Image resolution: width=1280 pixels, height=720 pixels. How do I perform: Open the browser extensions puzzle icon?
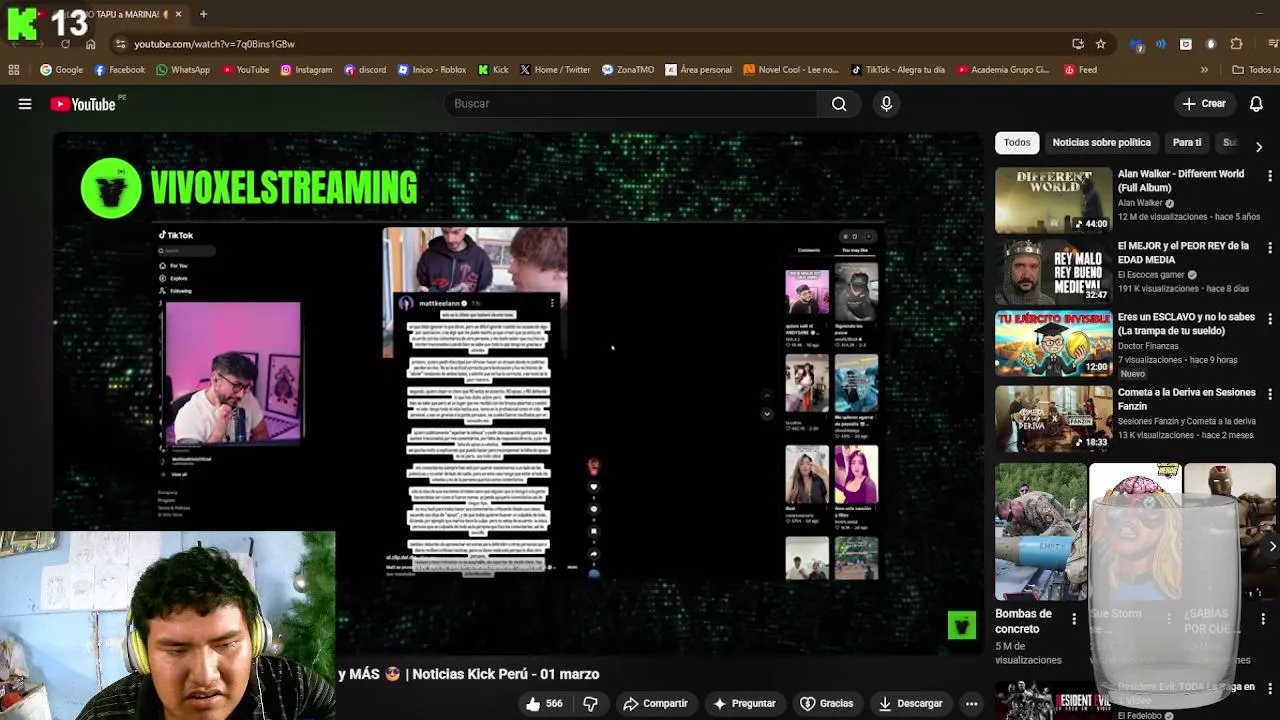click(1236, 44)
